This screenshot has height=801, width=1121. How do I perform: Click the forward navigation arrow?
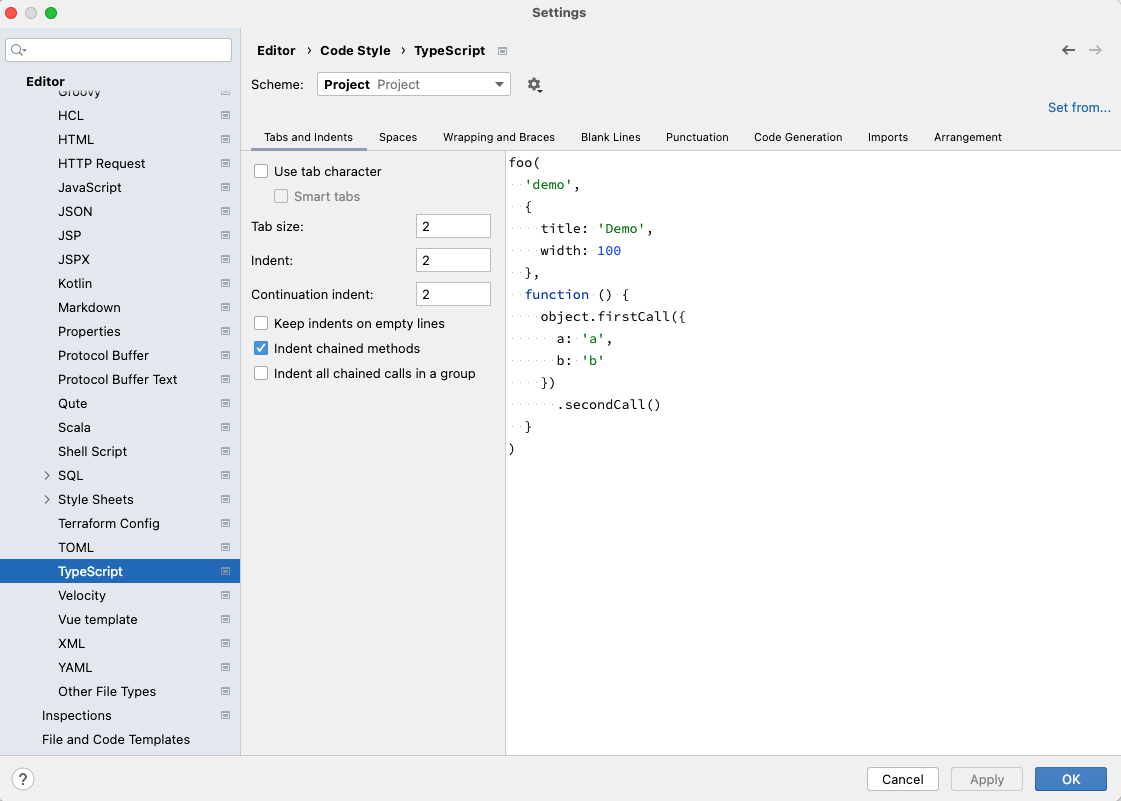click(1095, 50)
